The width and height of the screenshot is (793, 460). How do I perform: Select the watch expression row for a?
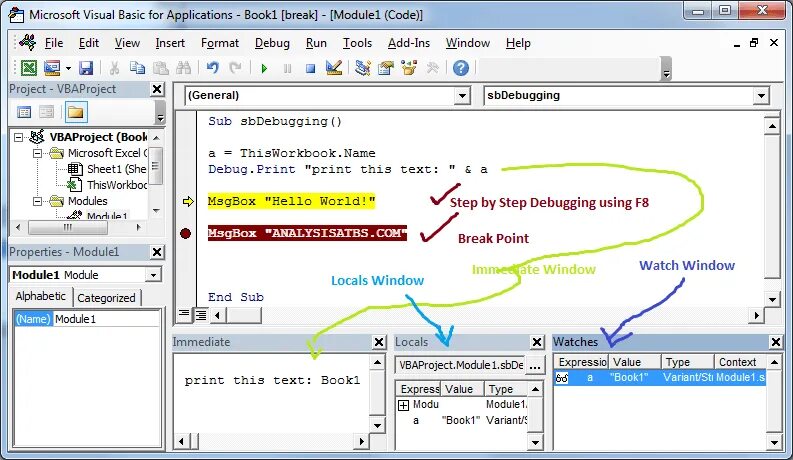tap(660, 378)
